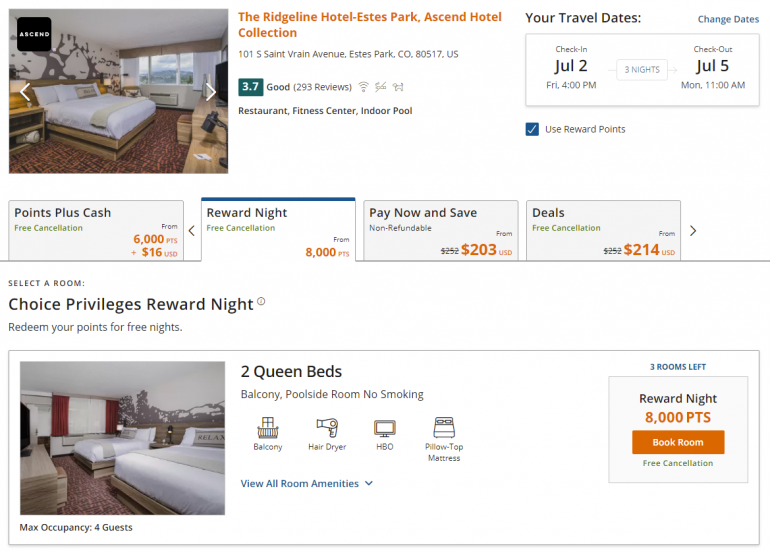This screenshot has height=553, width=770.
Task: Expand View All Room Amenities
Action: point(306,484)
